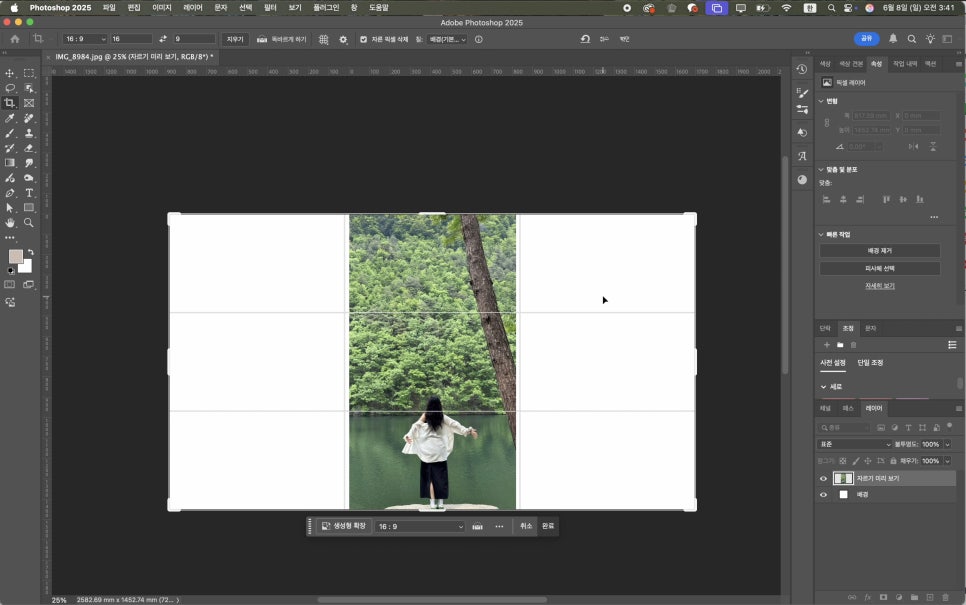
Task: Collapse the 변형 section
Action: [821, 101]
